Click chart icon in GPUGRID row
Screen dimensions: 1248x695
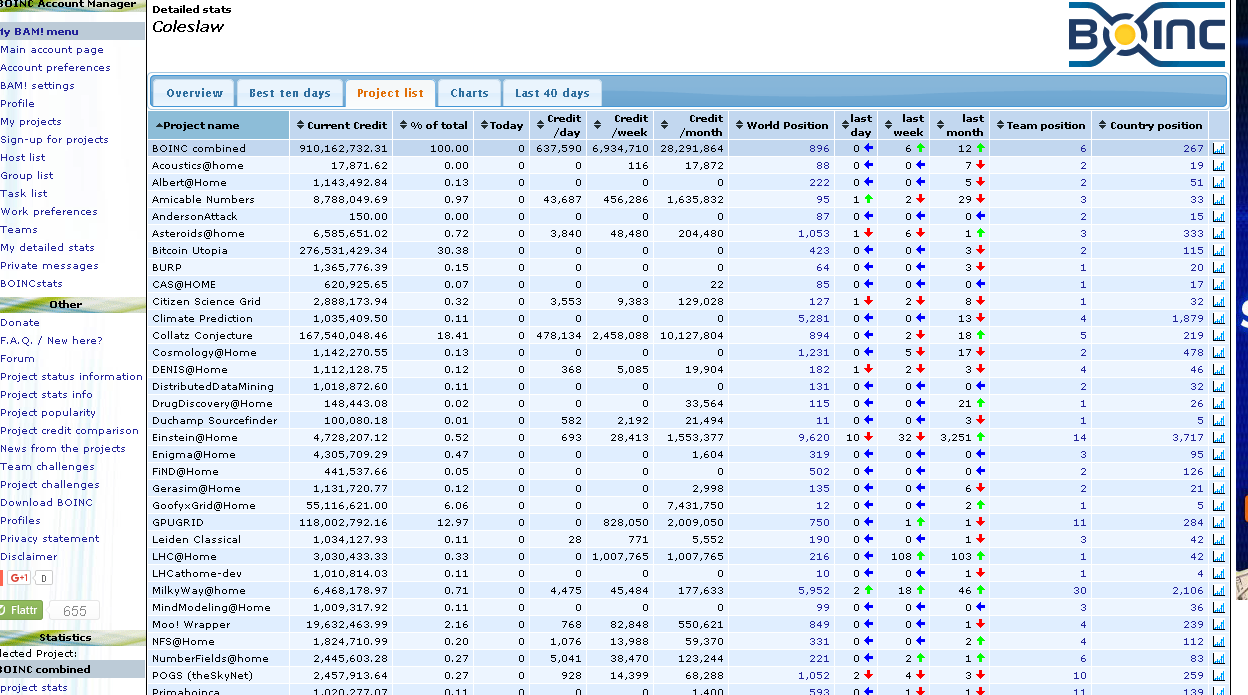1218,523
